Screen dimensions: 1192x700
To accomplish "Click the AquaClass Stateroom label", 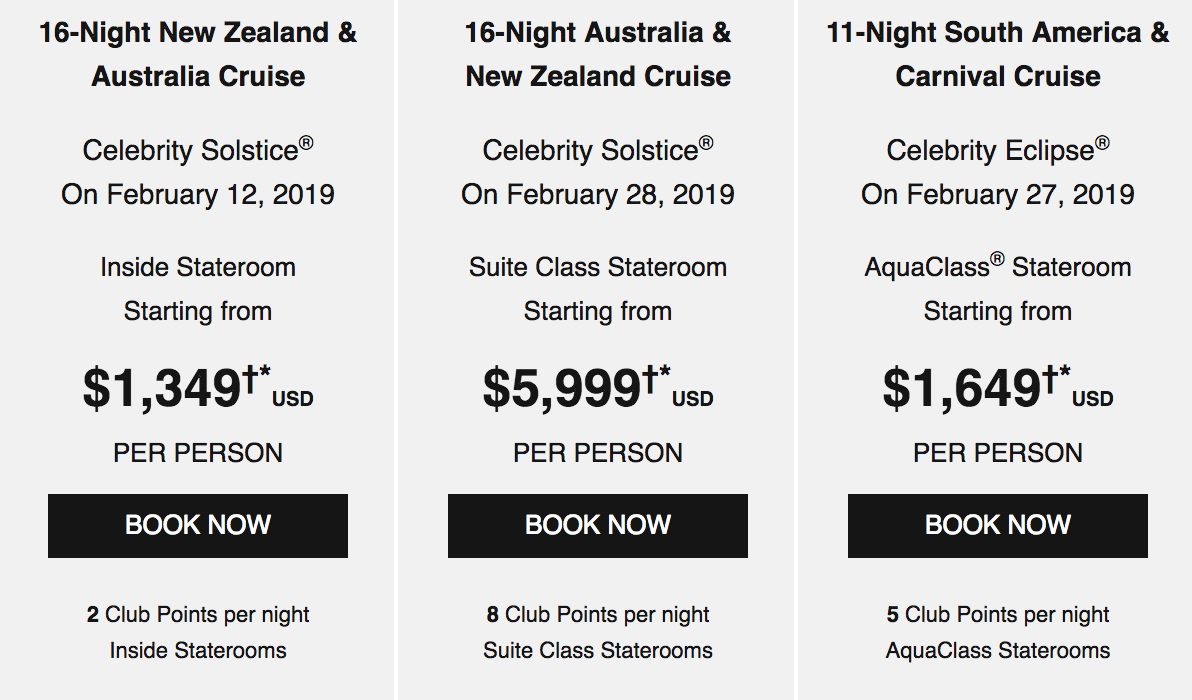I will 997,267.
